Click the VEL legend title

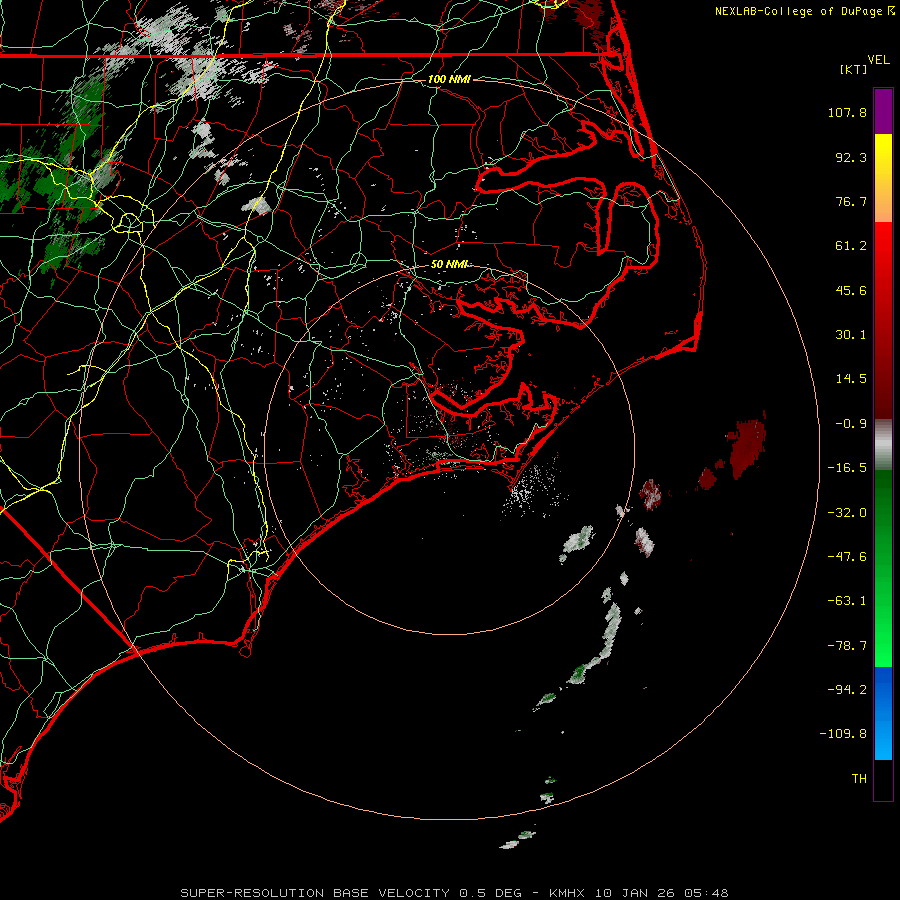coord(878,60)
